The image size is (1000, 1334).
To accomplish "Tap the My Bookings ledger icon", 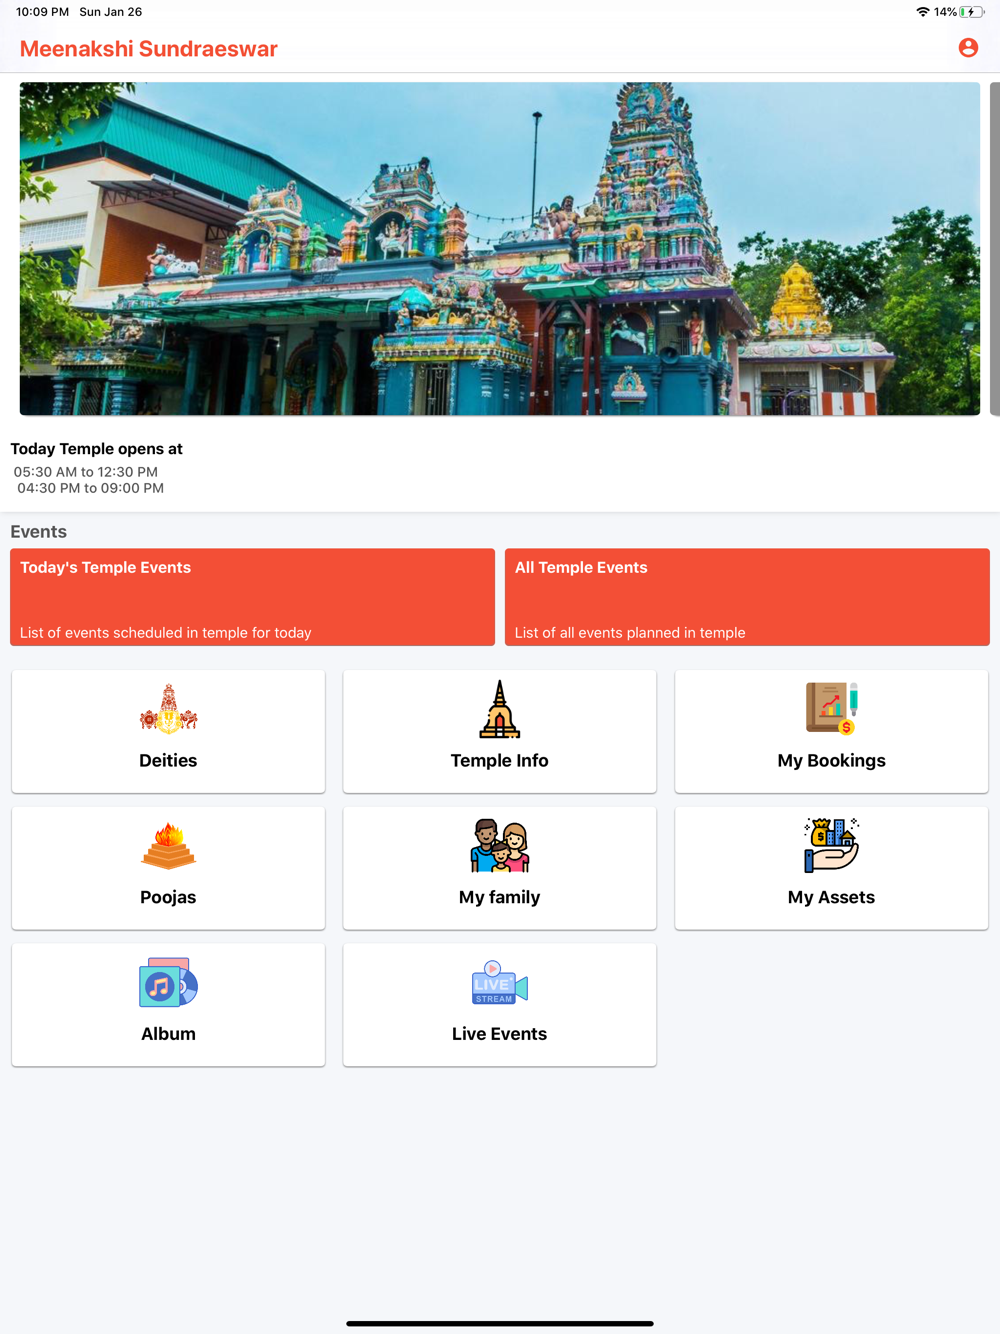I will pyautogui.click(x=832, y=708).
